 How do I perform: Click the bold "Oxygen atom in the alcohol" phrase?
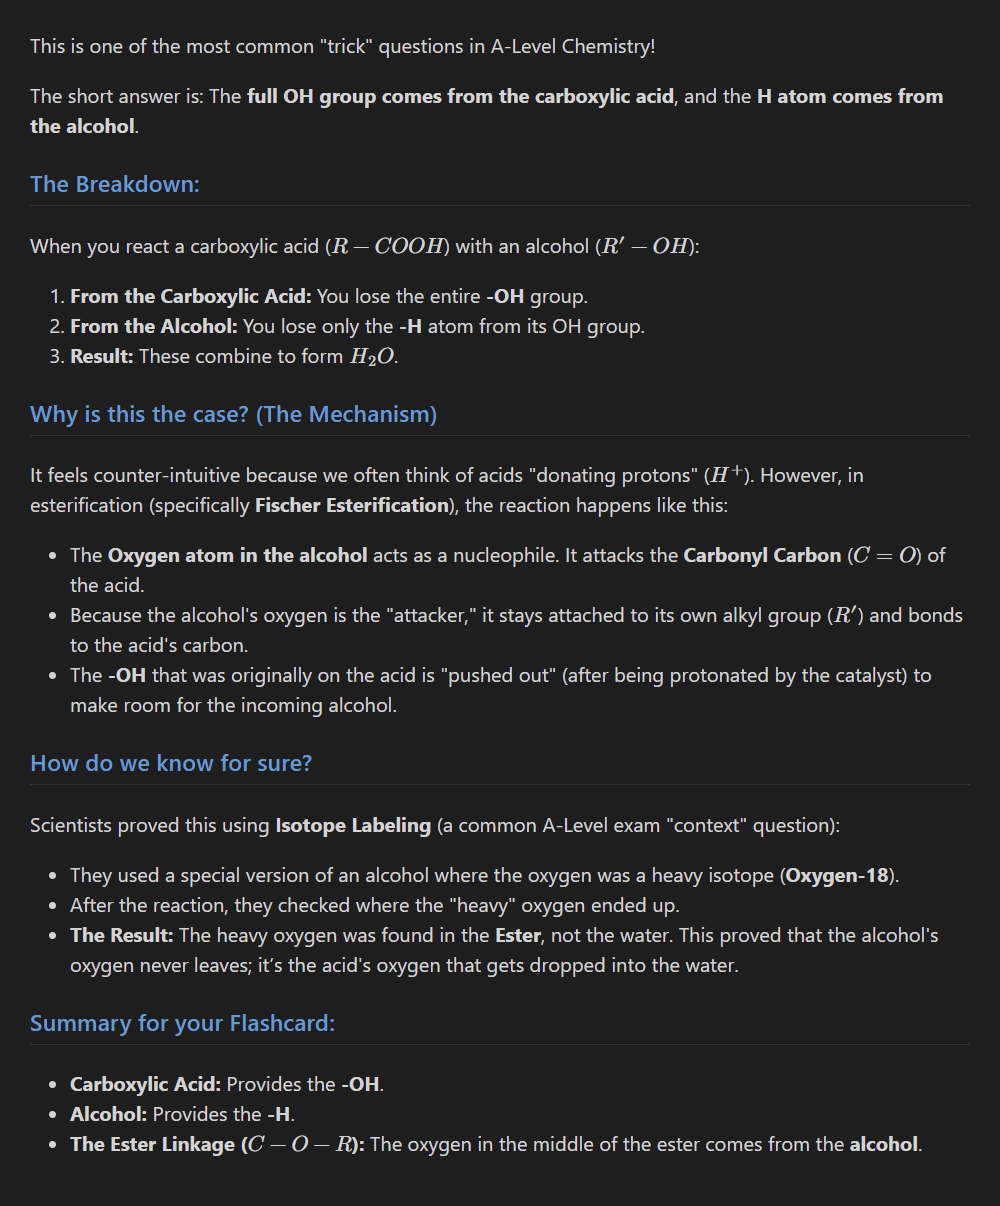(x=237, y=556)
